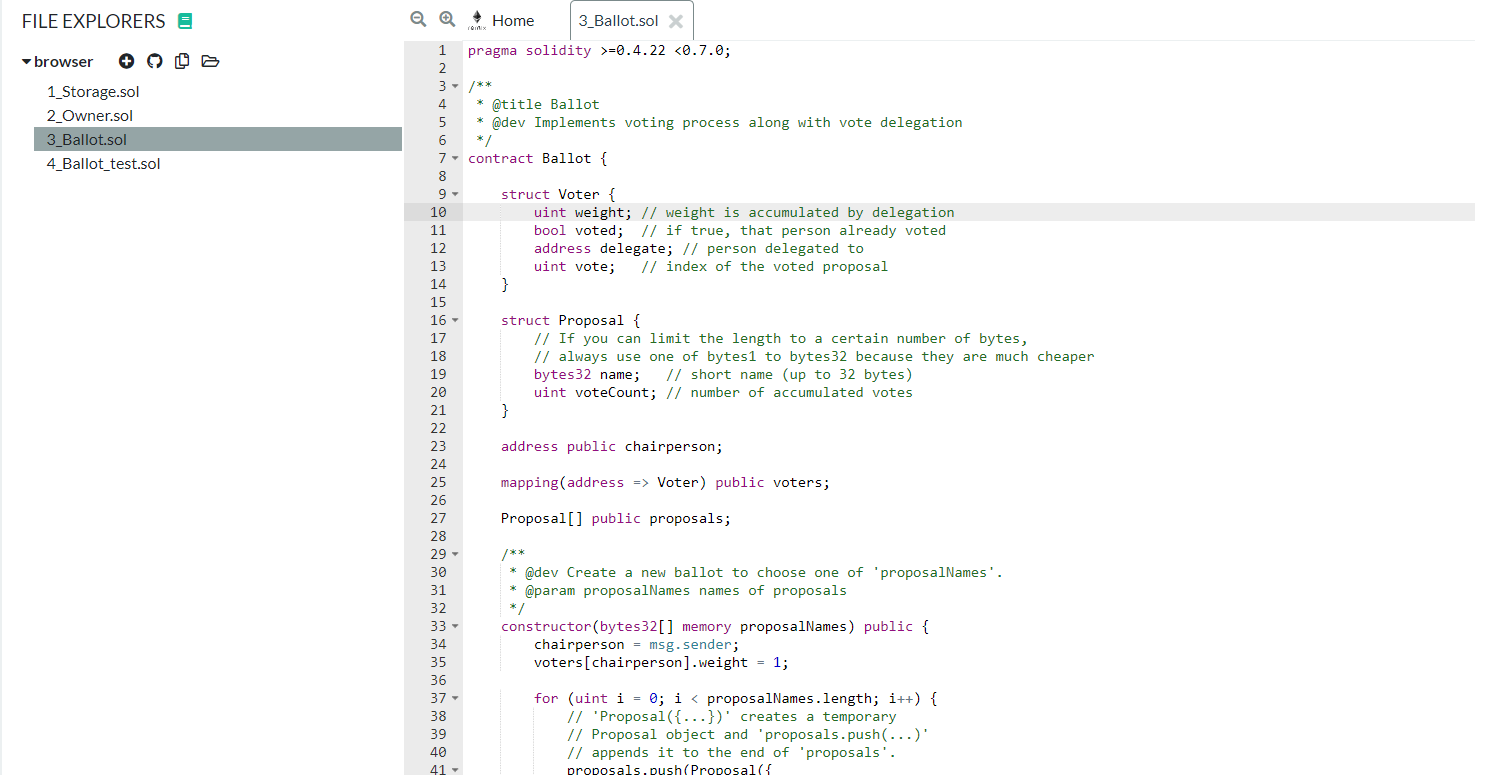Image resolution: width=1511 pixels, height=775 pixels.
Task: Close the 3_Ballot.sol tab
Action: pos(676,21)
